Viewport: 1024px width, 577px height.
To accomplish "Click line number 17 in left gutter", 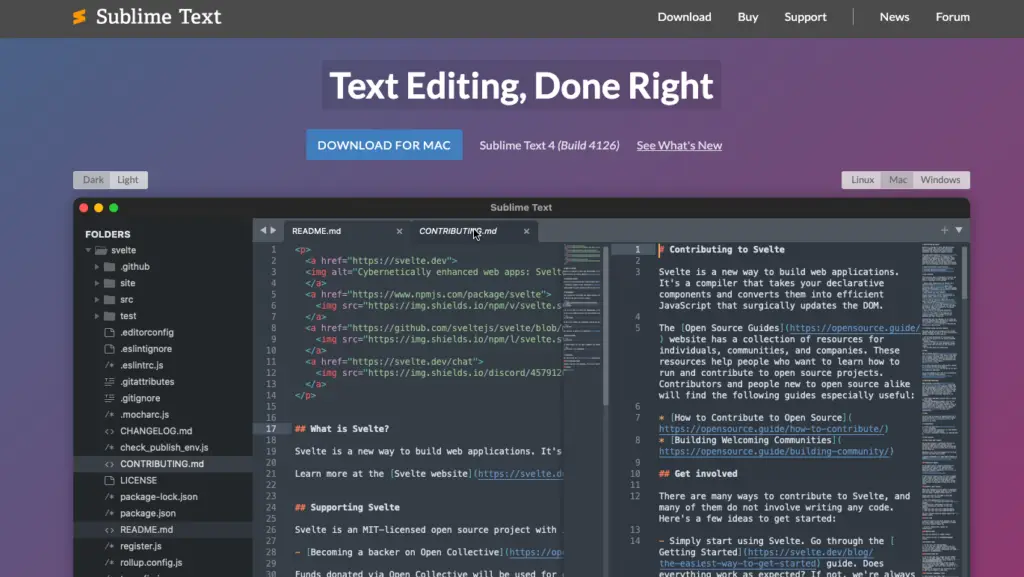I will point(271,429).
